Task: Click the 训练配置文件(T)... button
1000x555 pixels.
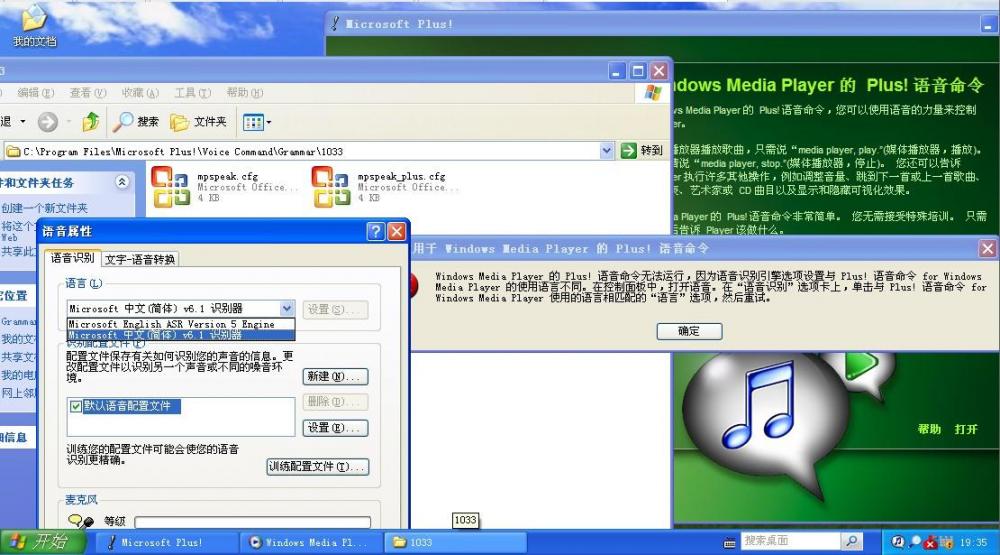Action: point(317,467)
